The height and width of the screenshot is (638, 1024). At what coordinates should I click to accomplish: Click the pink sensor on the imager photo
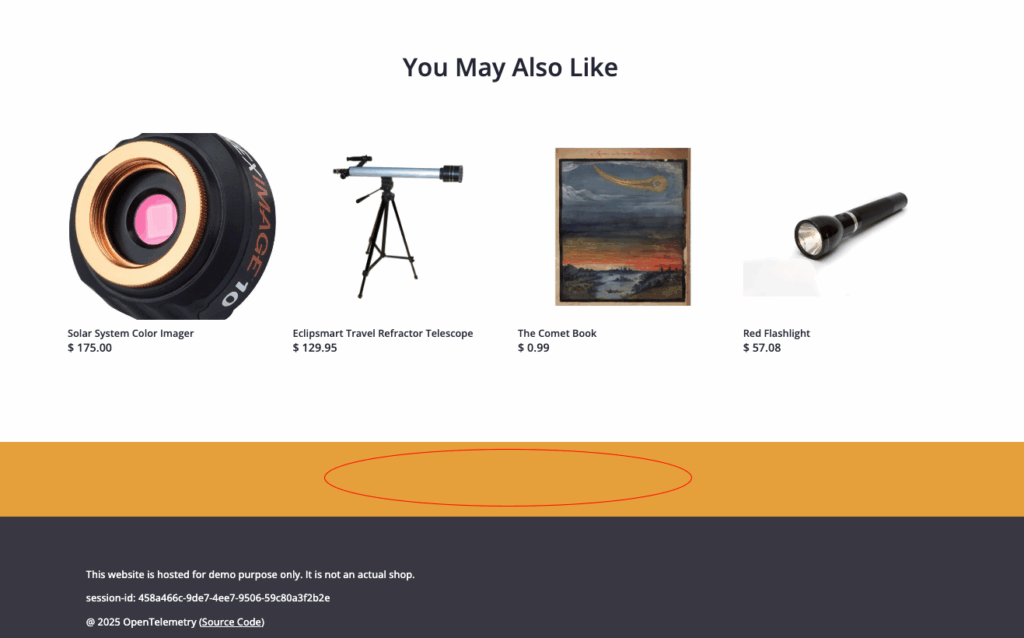click(x=156, y=220)
